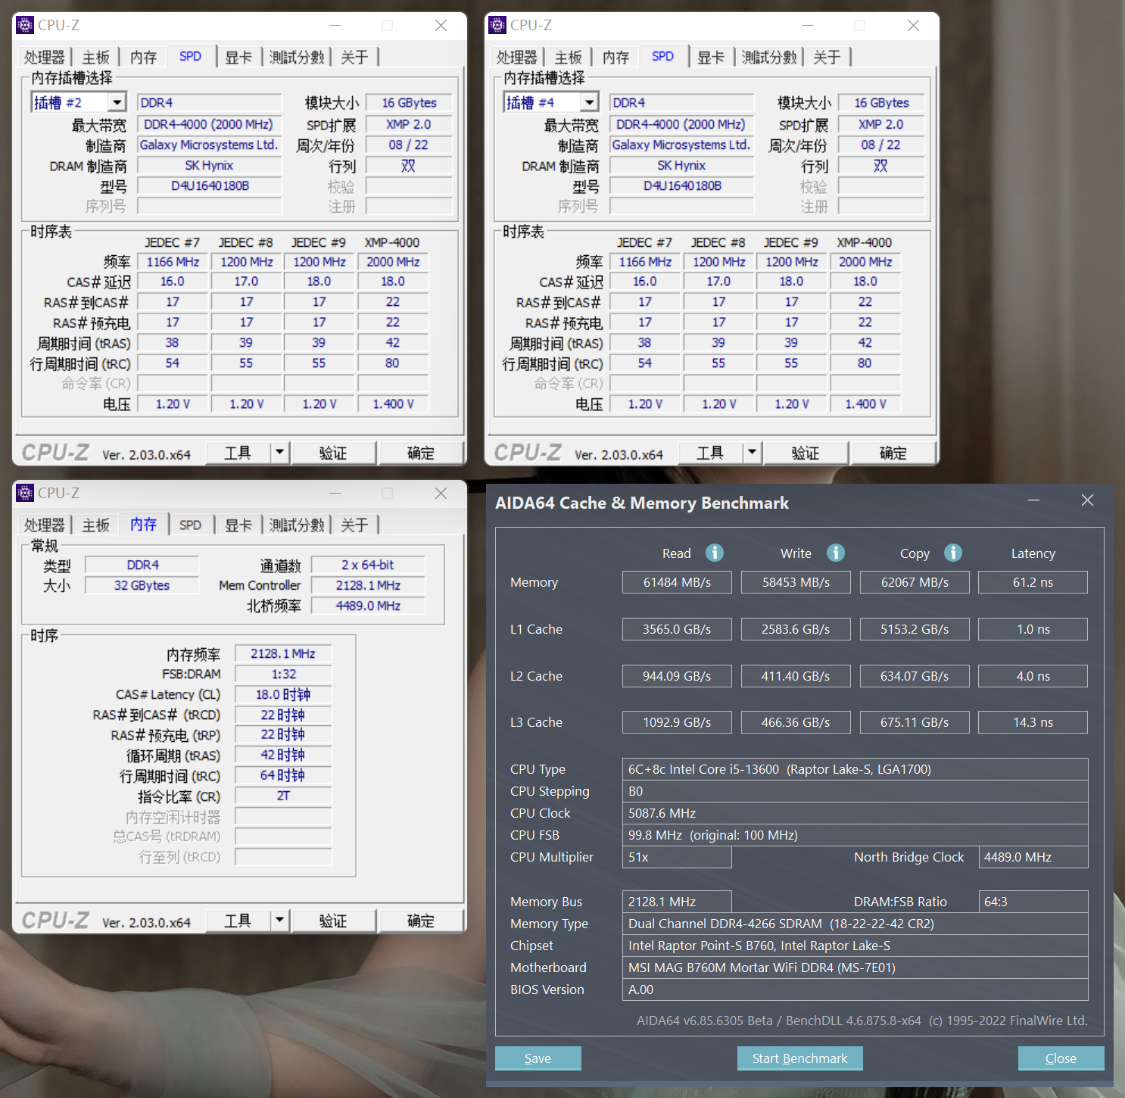Click the info icon next to Read column
The image size is (1125, 1098).
click(x=716, y=552)
